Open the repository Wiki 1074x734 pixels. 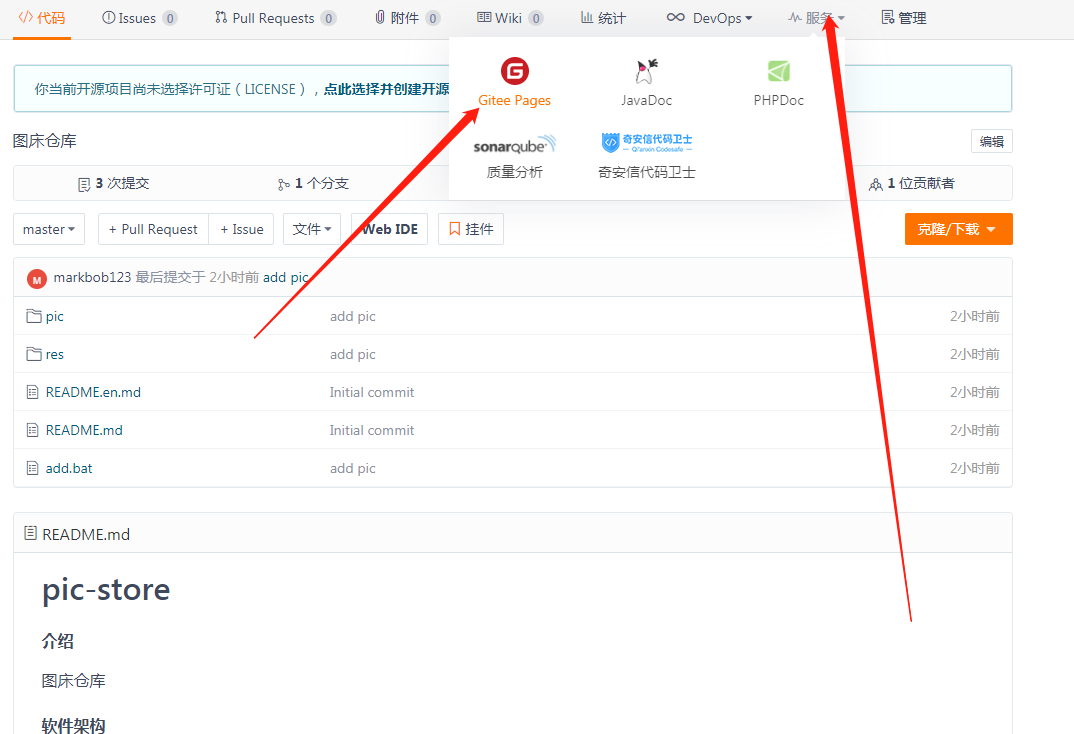pyautogui.click(x=508, y=17)
